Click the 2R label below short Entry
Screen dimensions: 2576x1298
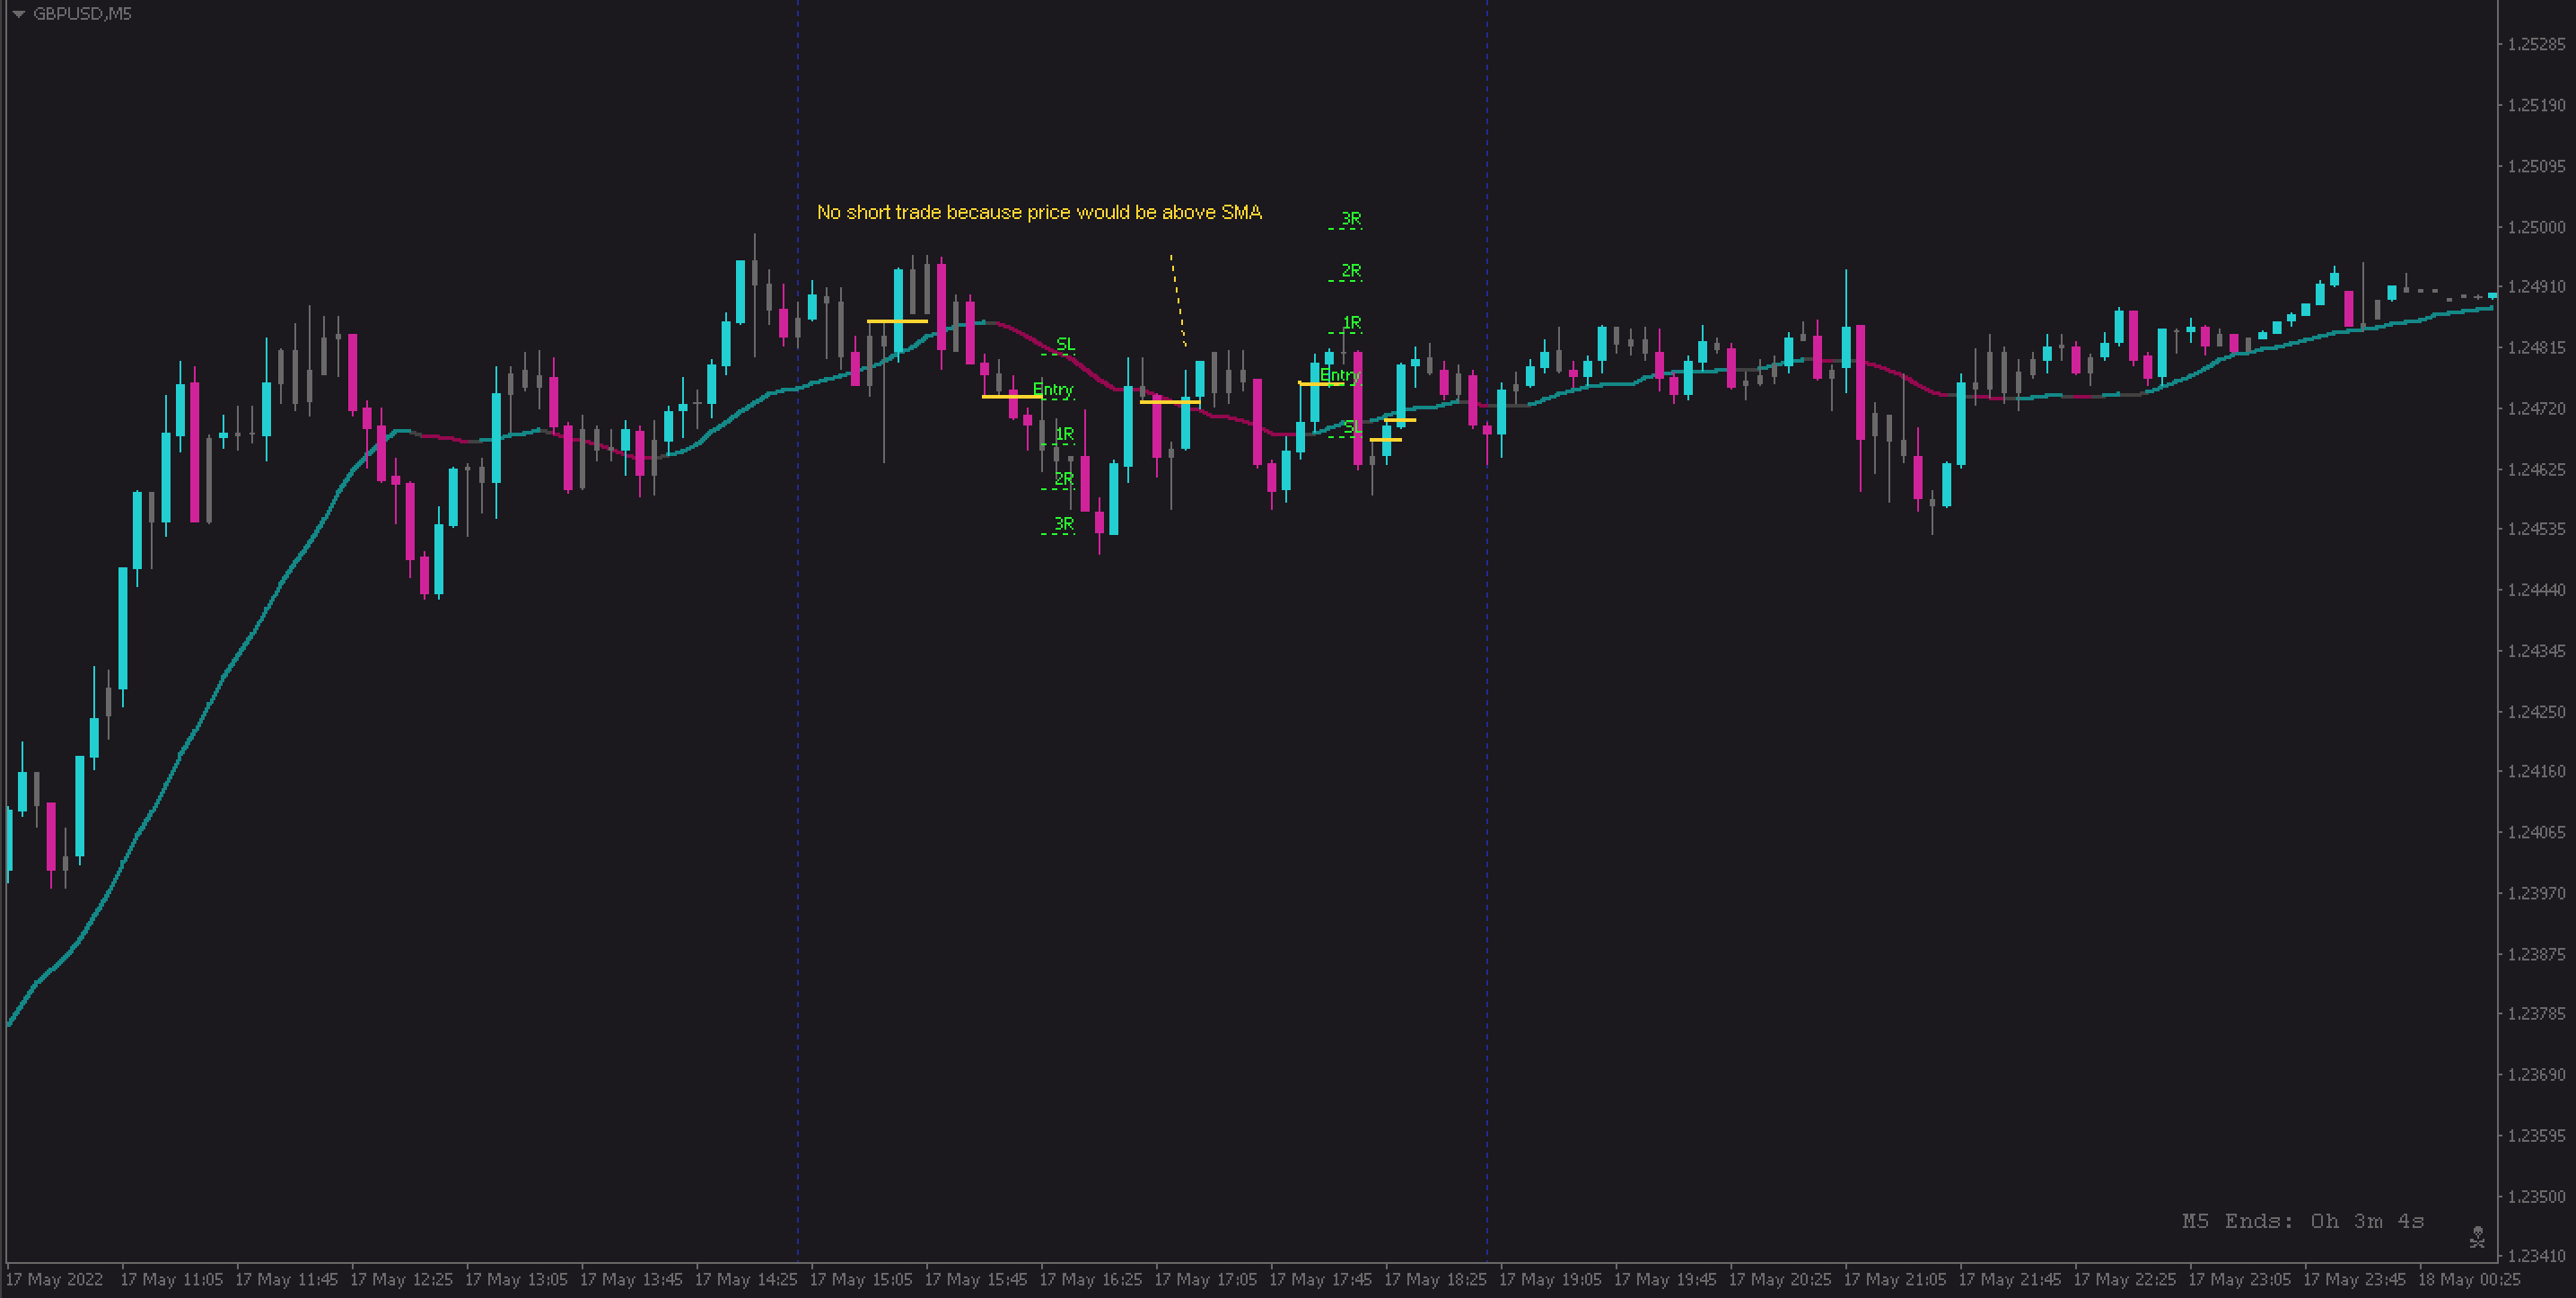(1063, 479)
